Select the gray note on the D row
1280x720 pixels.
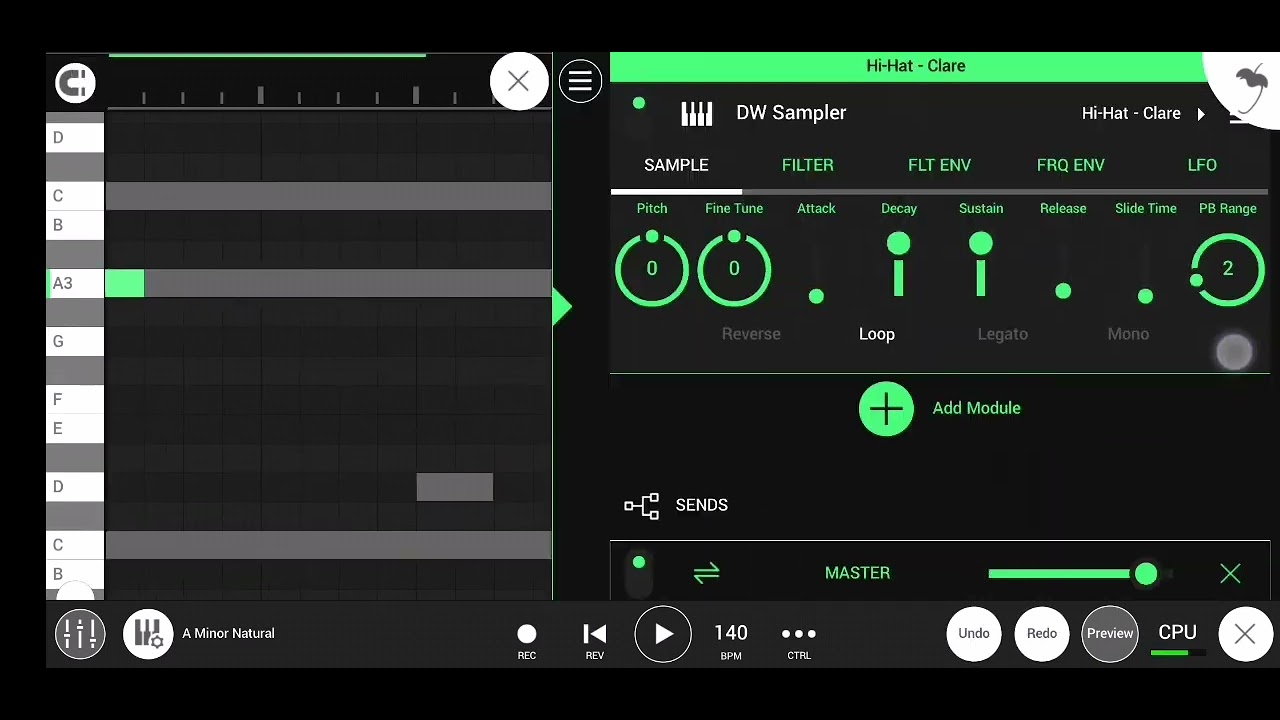[455, 487]
